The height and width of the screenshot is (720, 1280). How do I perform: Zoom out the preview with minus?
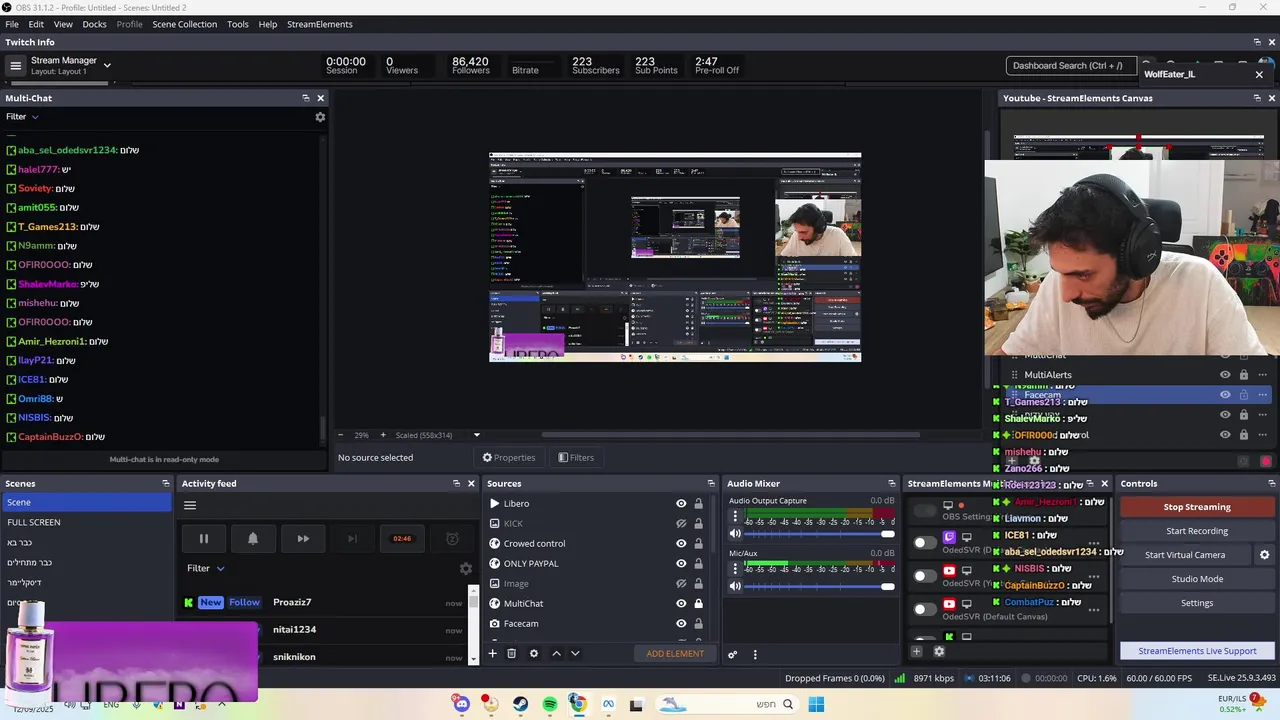[x=340, y=435]
